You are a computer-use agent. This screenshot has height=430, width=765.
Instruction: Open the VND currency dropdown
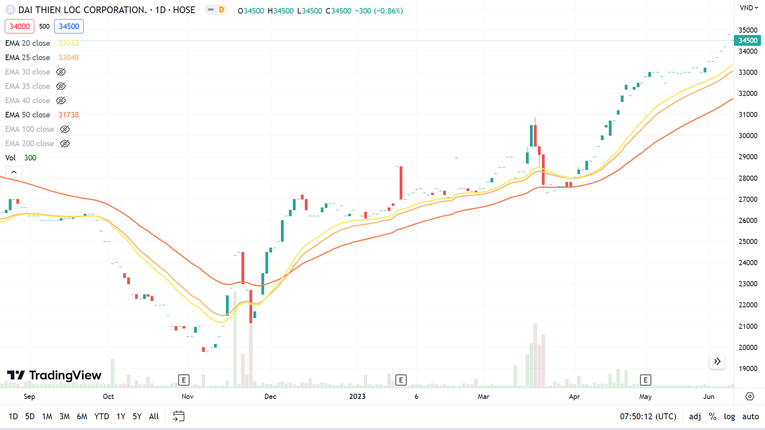(x=748, y=8)
